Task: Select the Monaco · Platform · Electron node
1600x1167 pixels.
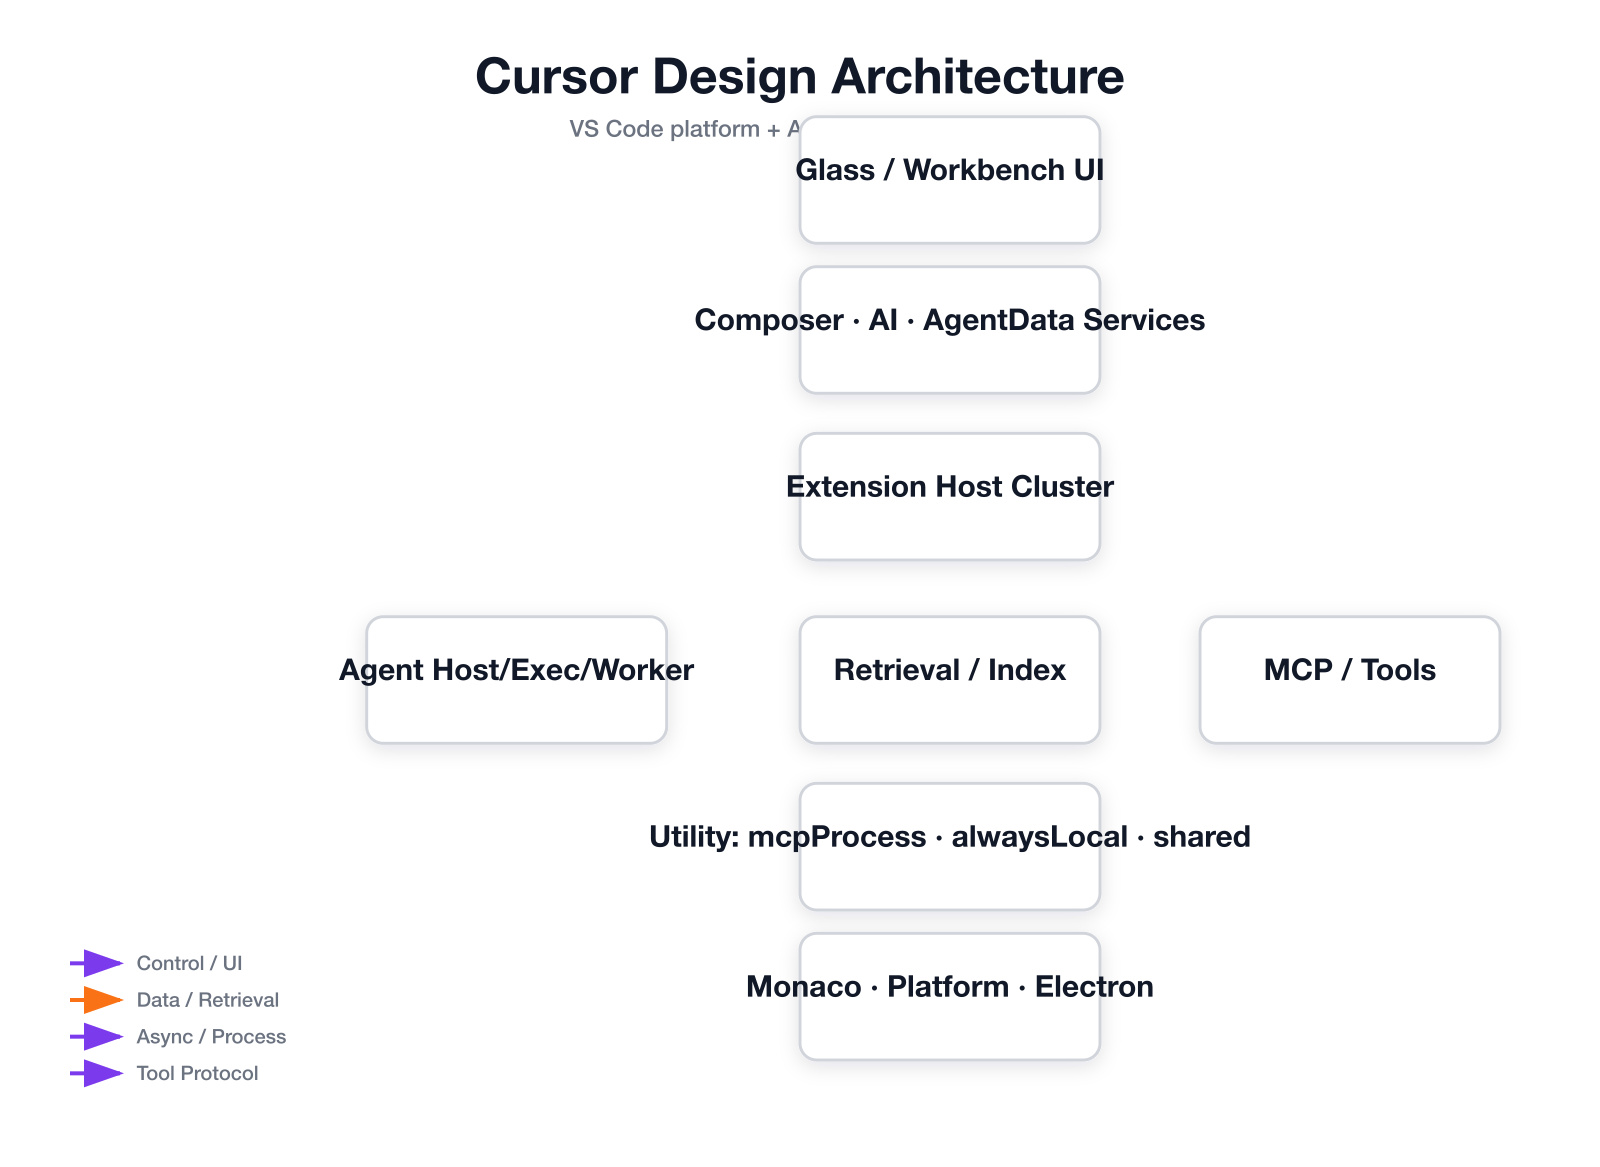Action: click(x=950, y=996)
